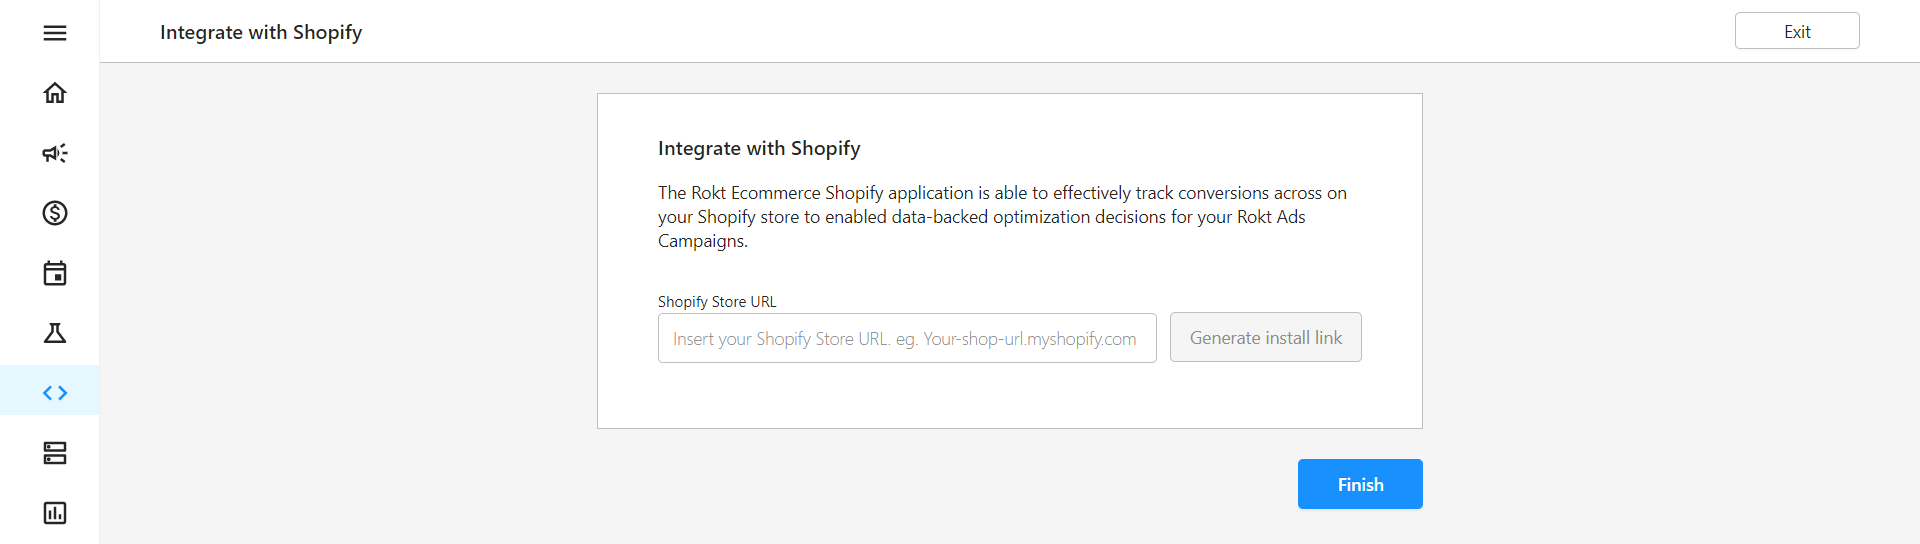Viewport: 1920px width, 544px height.
Task: Open the hamburger navigation menu
Action: (55, 33)
